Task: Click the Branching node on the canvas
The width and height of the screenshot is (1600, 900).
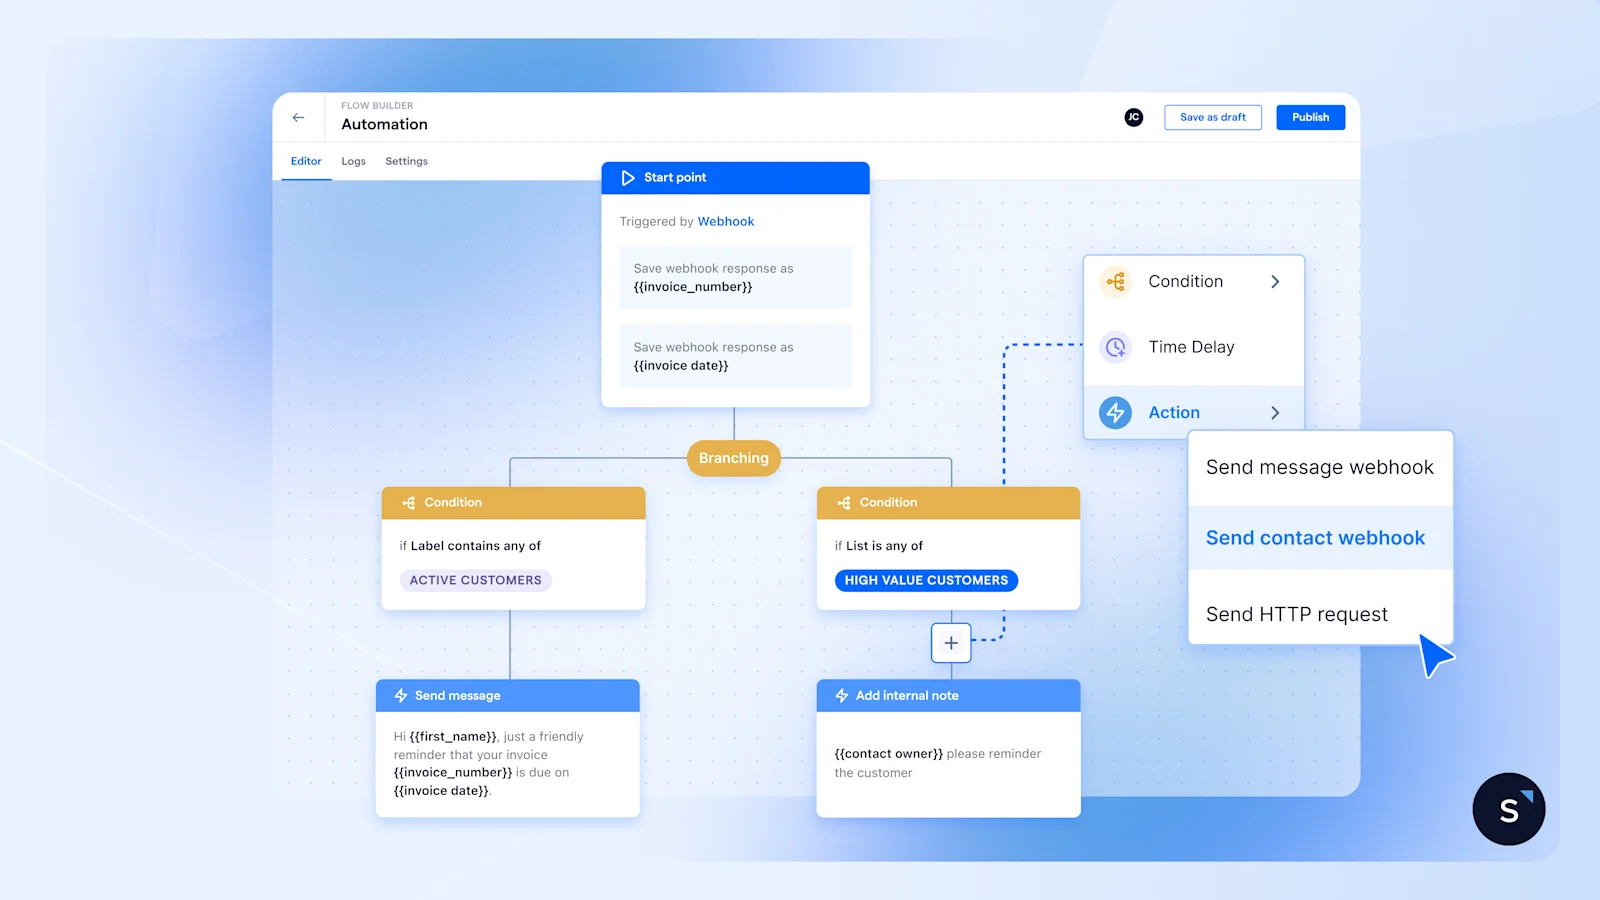Action: tap(733, 458)
